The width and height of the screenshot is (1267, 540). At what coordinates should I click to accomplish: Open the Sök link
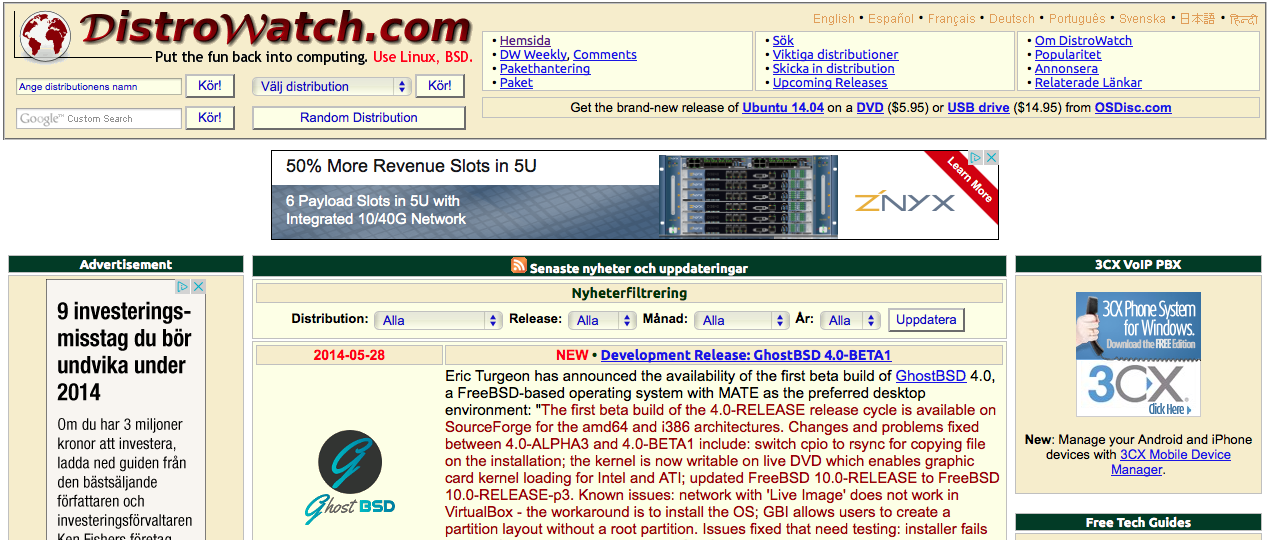783,41
